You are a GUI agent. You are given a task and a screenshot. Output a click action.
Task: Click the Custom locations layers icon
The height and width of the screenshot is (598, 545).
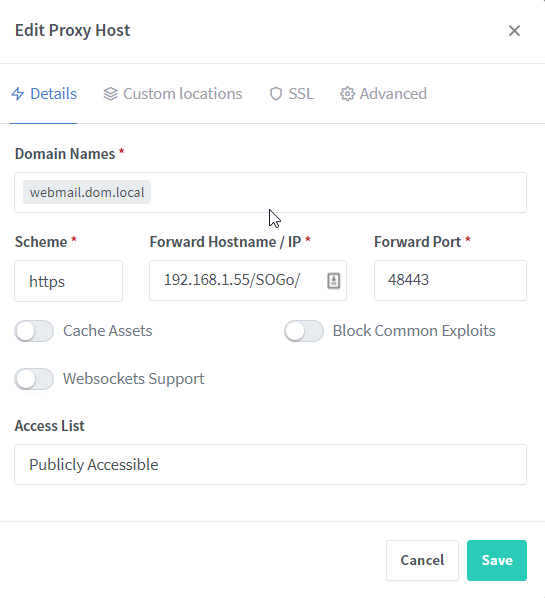coord(110,94)
